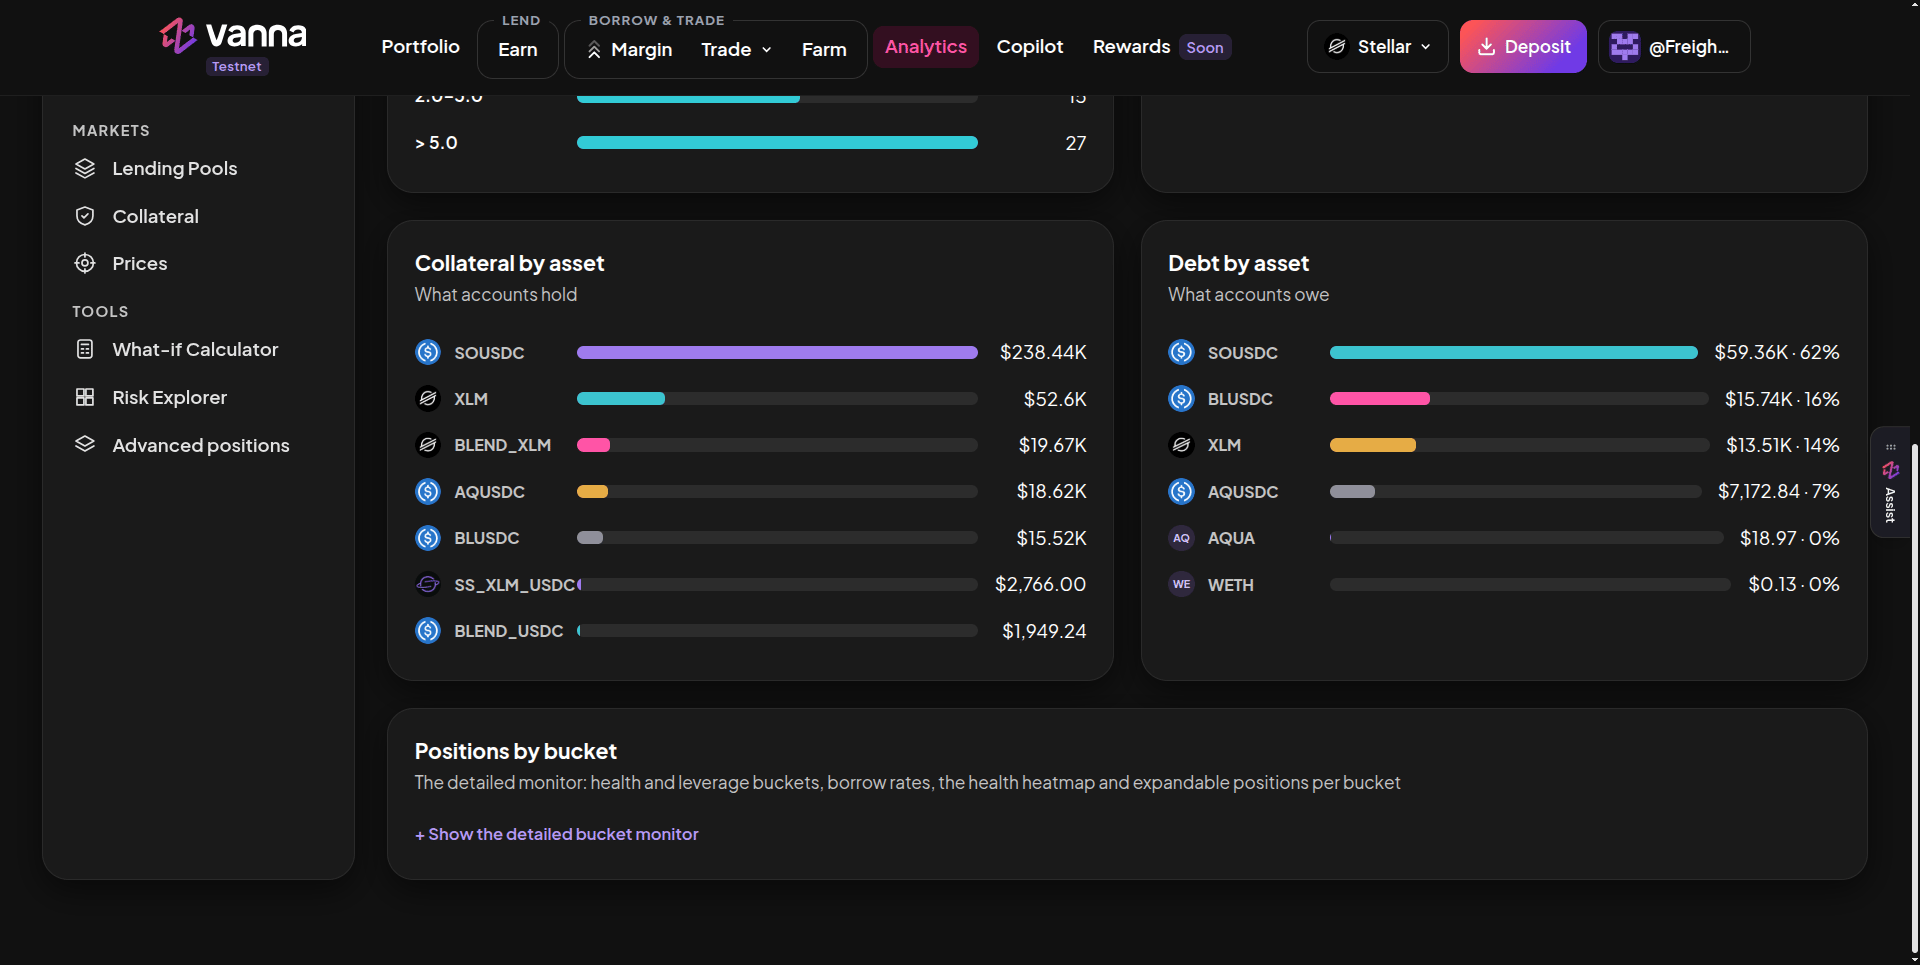1920x965 pixels.
Task: Click the user avatar icon
Action: pyautogui.click(x=1625, y=47)
